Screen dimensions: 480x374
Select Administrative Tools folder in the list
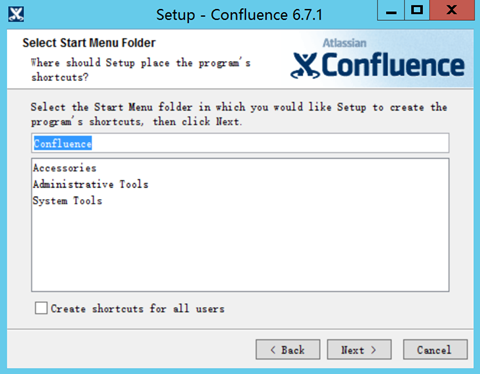91,184
